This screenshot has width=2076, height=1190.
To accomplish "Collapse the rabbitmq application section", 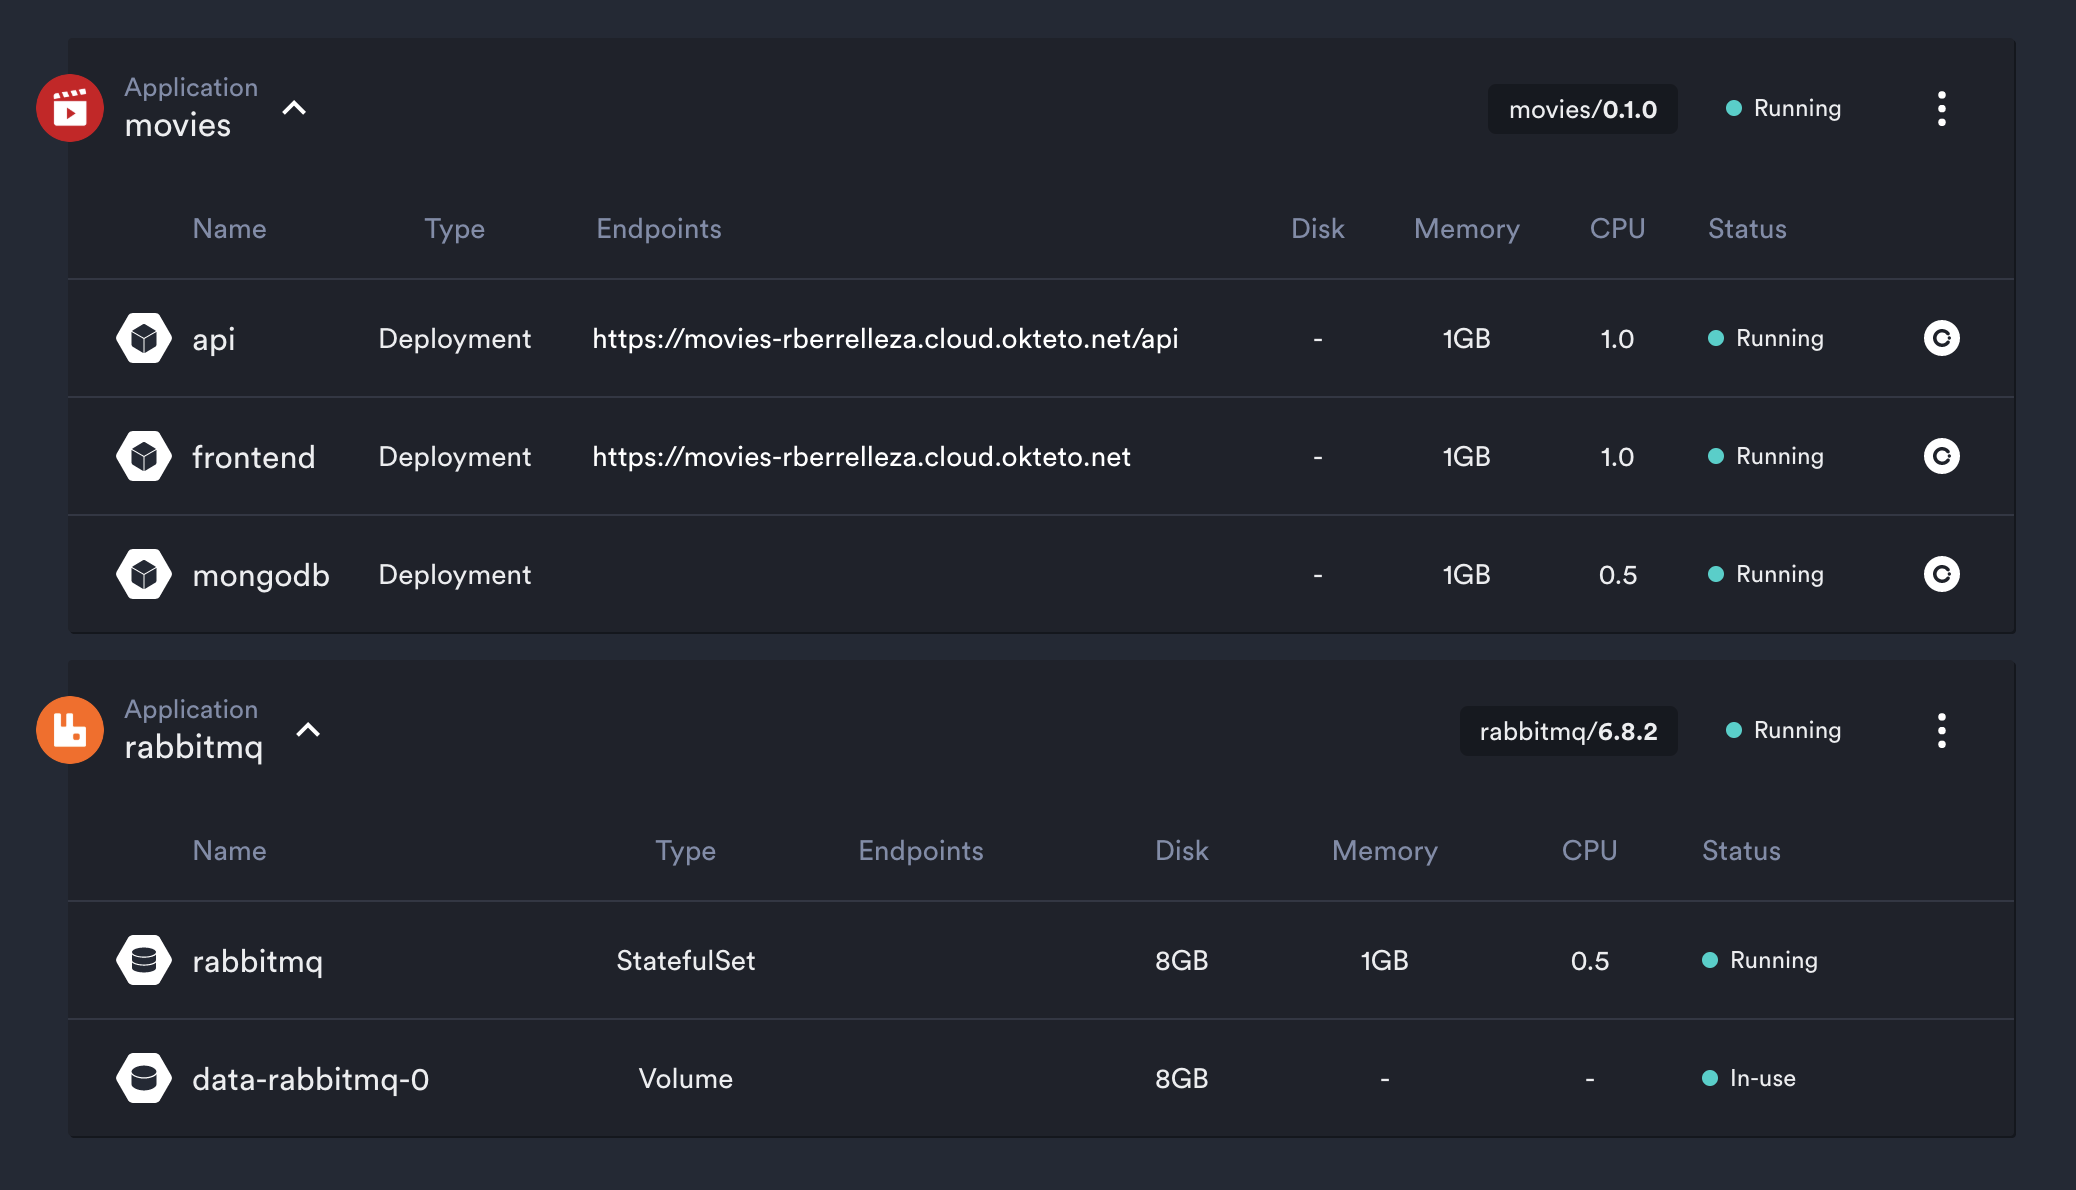I will (x=308, y=730).
